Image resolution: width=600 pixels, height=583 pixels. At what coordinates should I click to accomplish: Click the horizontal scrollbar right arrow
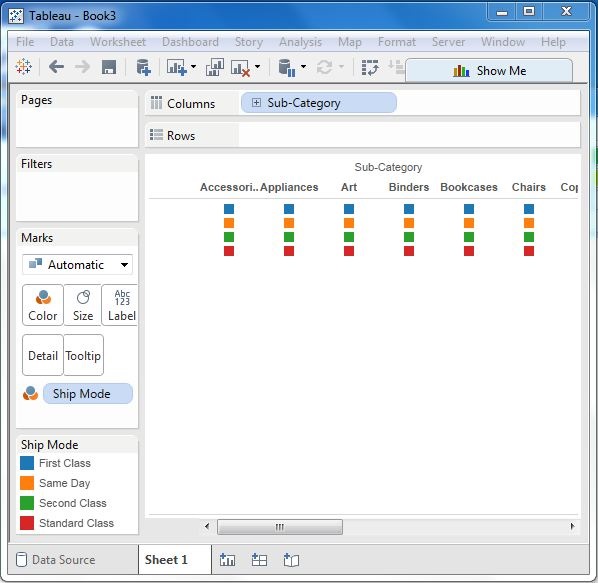572,526
